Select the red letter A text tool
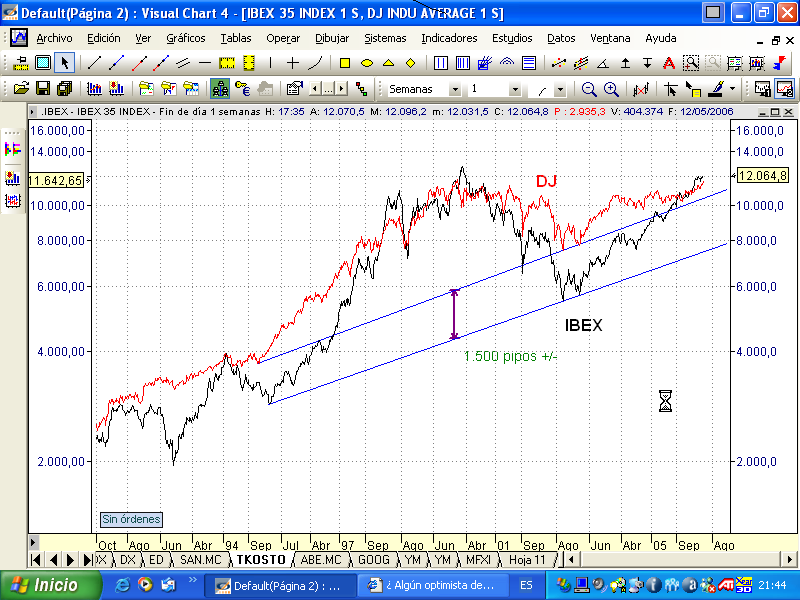The height and width of the screenshot is (600, 800). coord(669,63)
